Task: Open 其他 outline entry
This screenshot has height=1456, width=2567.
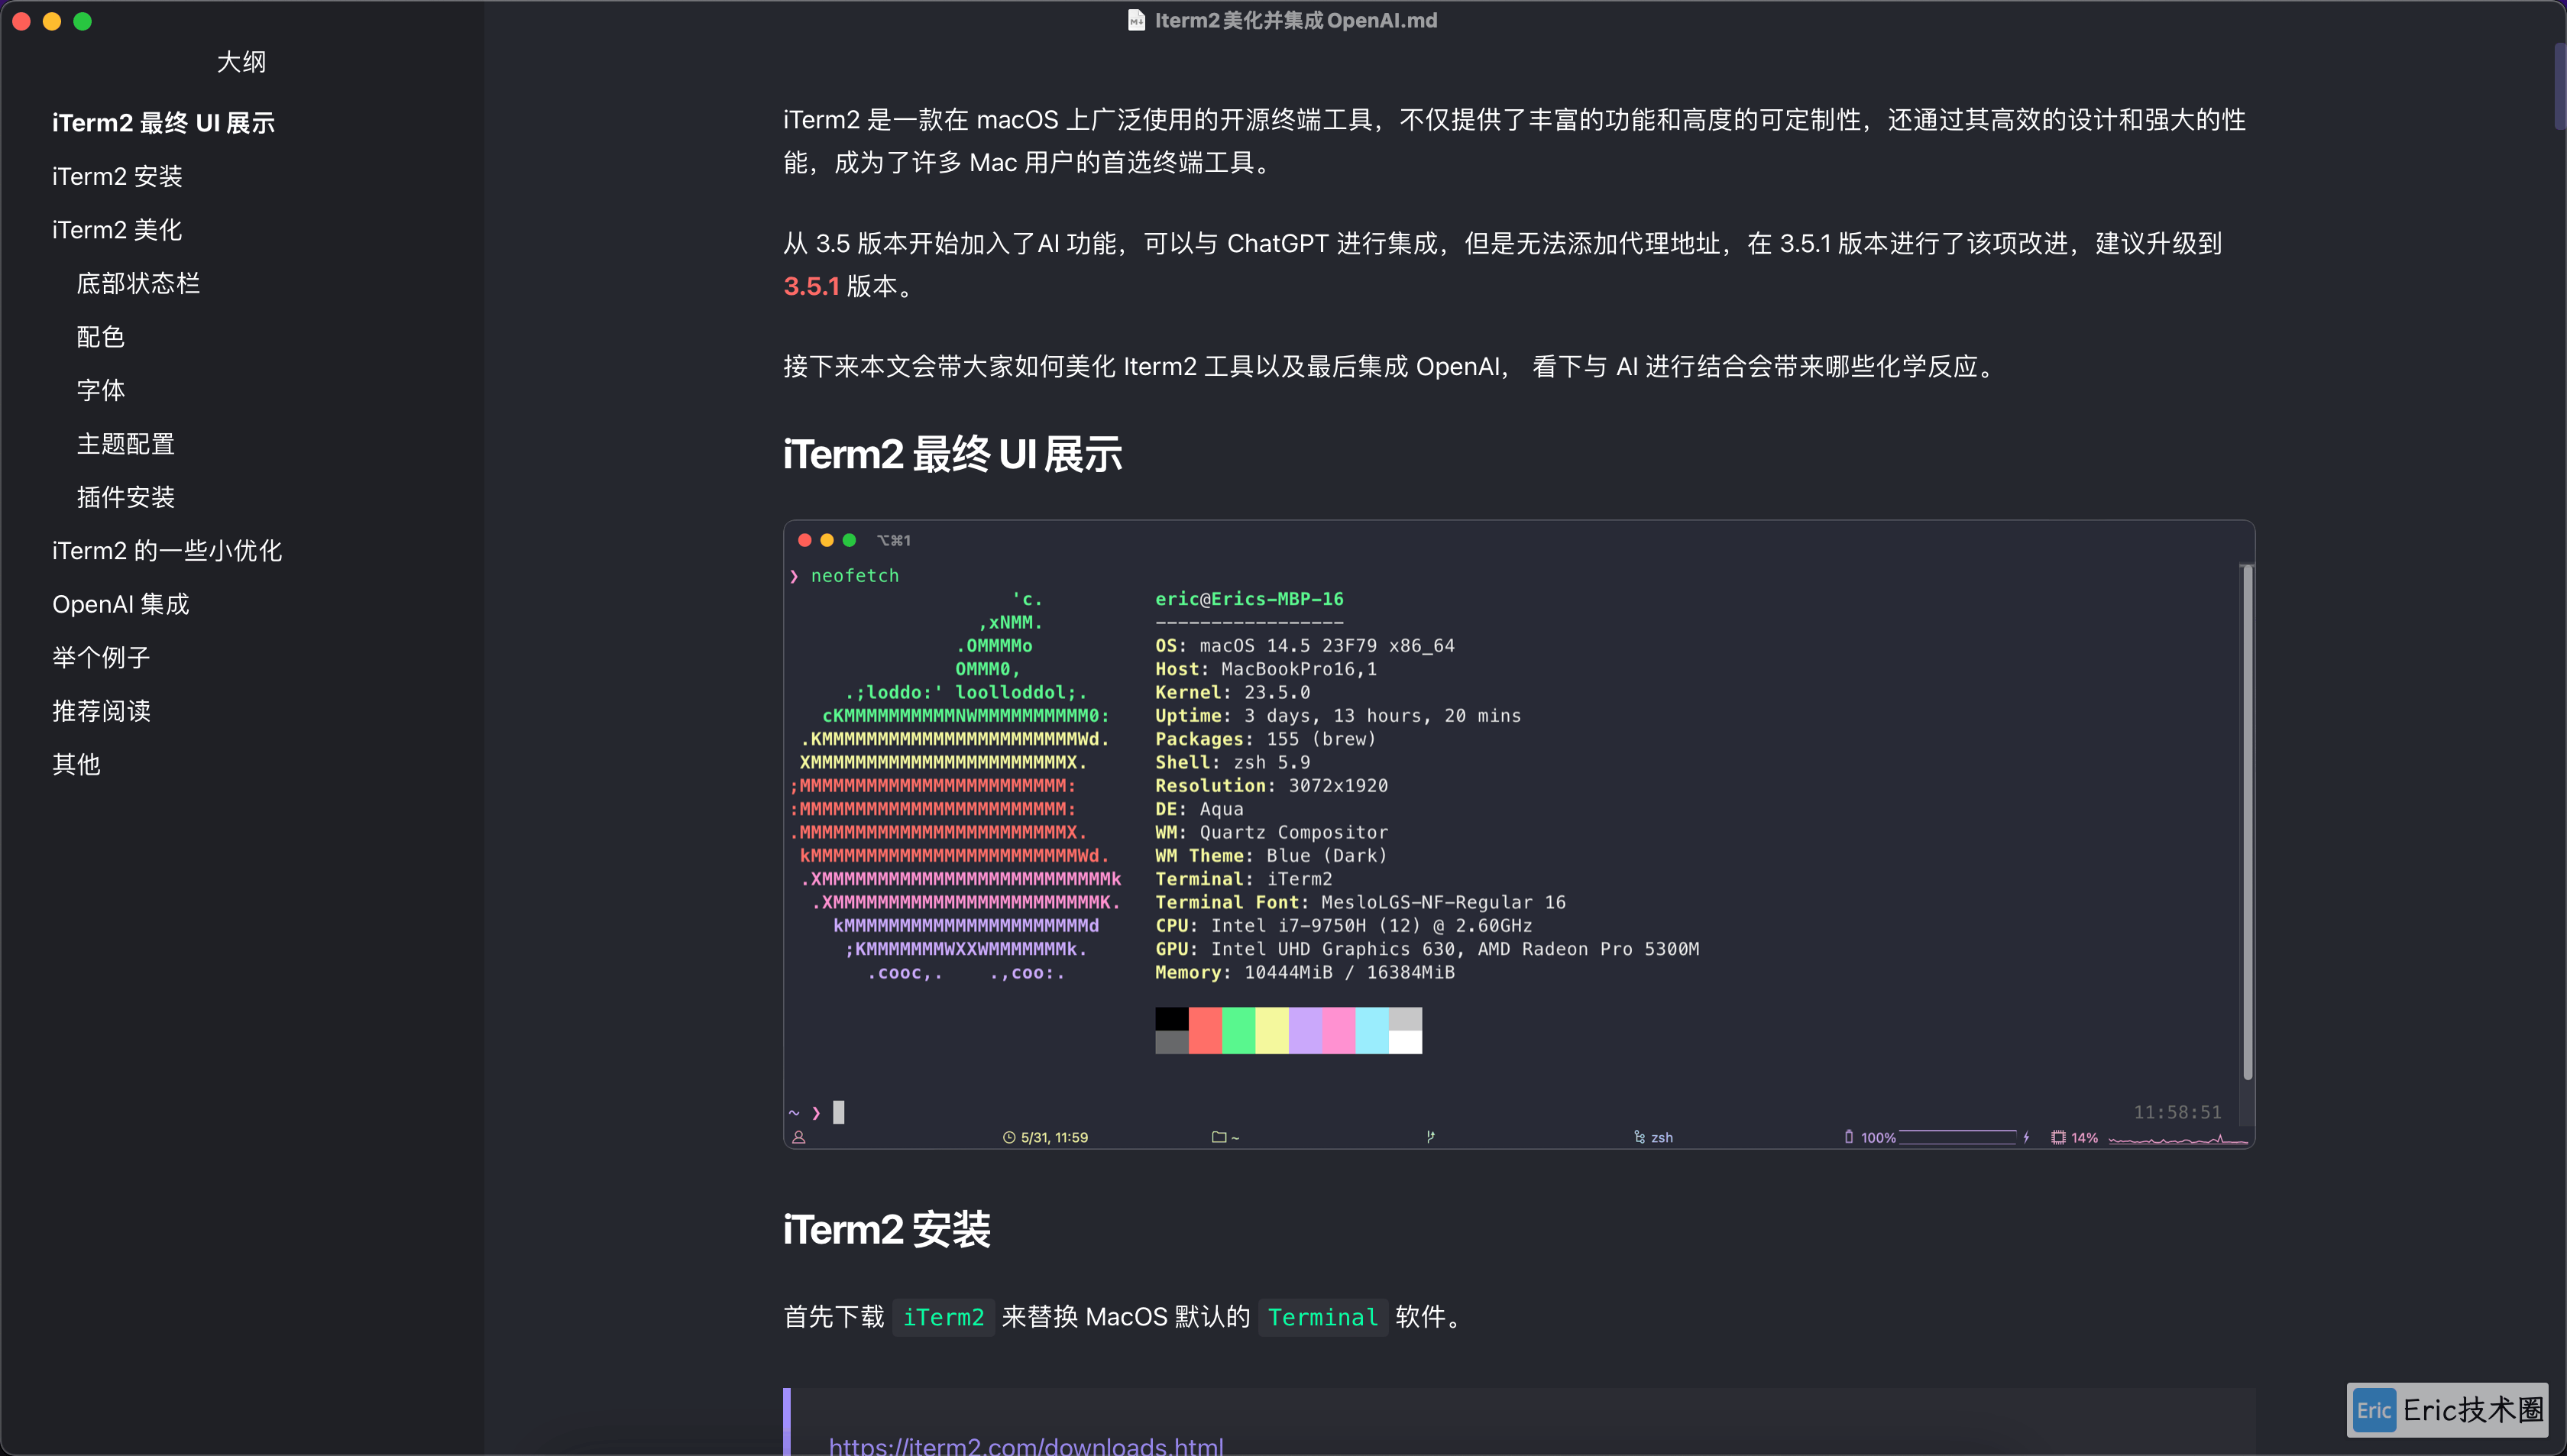Action: point(76,765)
